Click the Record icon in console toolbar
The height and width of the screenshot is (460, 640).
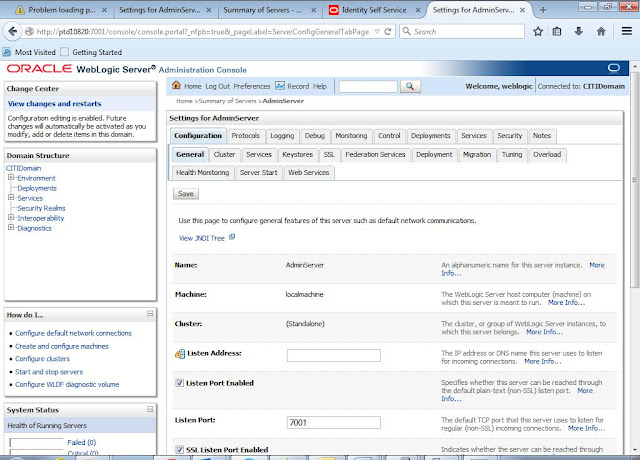click(280, 86)
